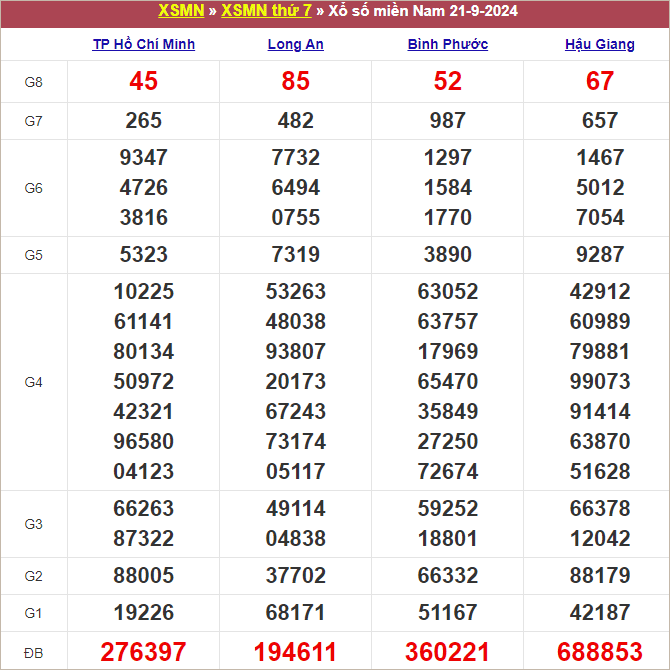Open the Hậu Giang province link

(x=600, y=44)
